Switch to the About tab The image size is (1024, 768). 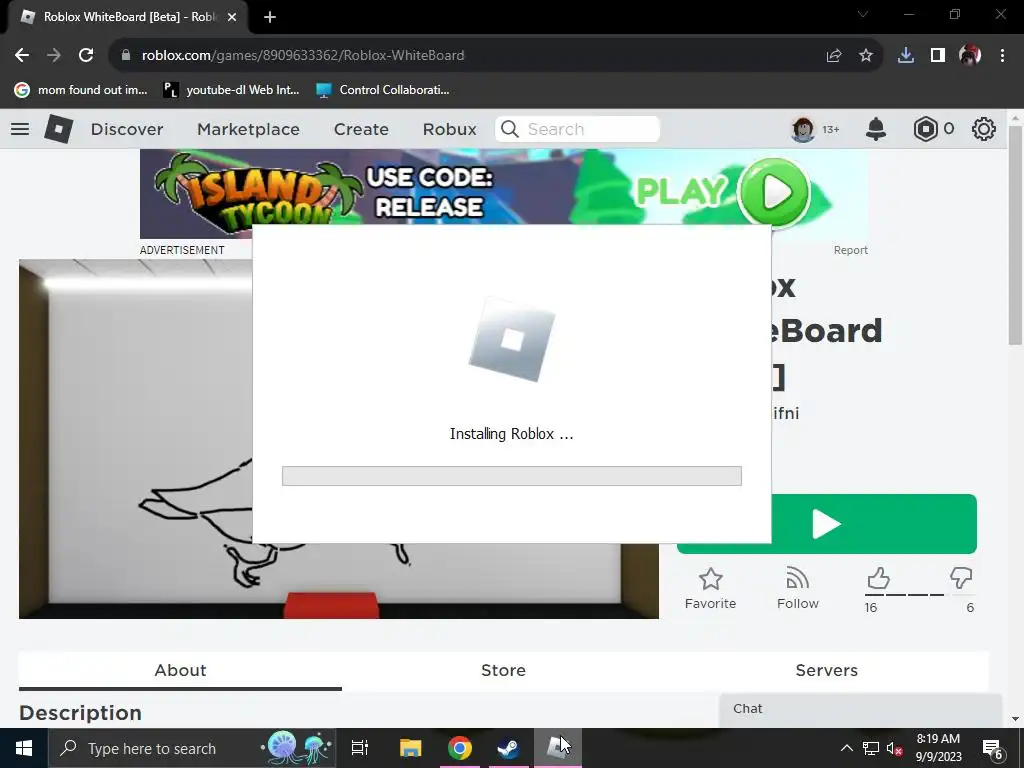tap(180, 671)
